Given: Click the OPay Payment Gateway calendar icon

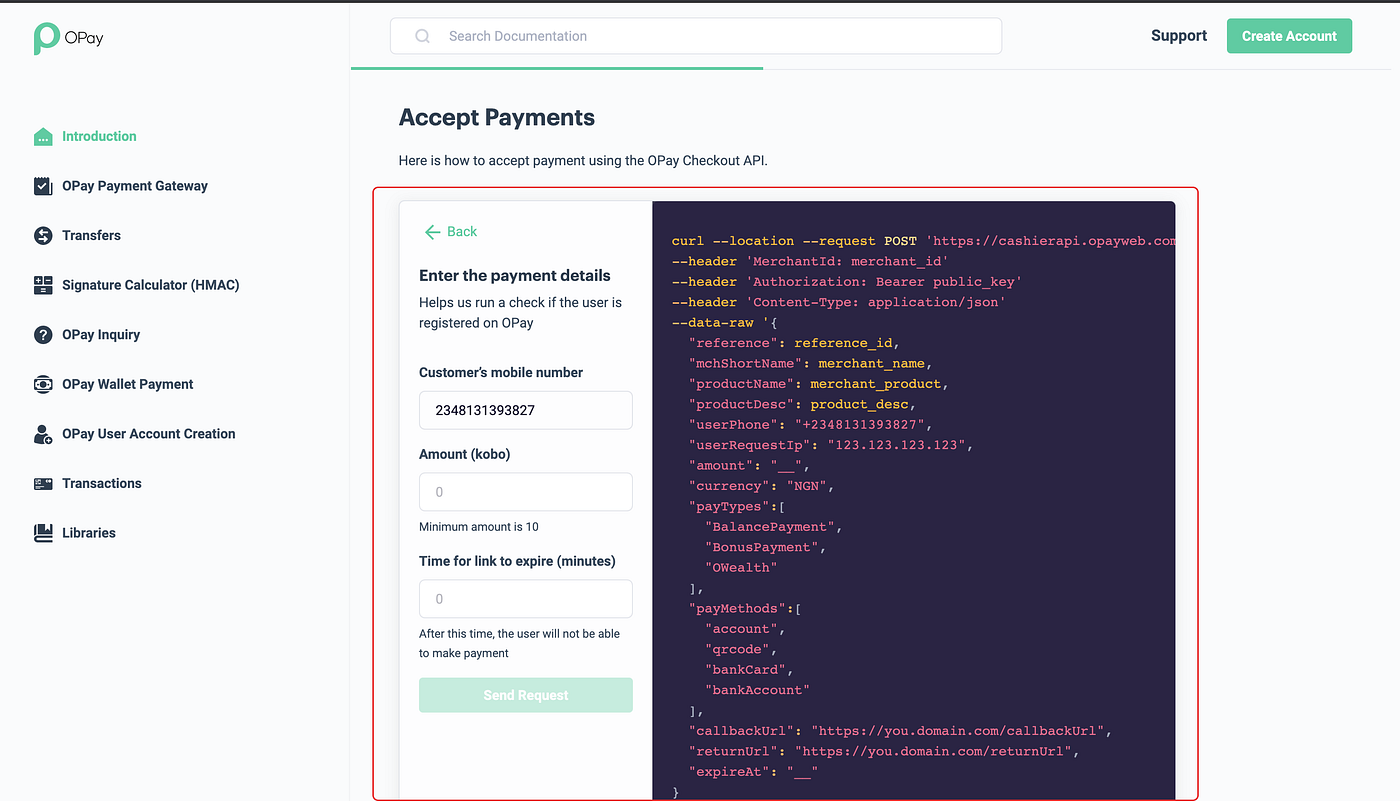Looking at the screenshot, I should click(x=43, y=186).
